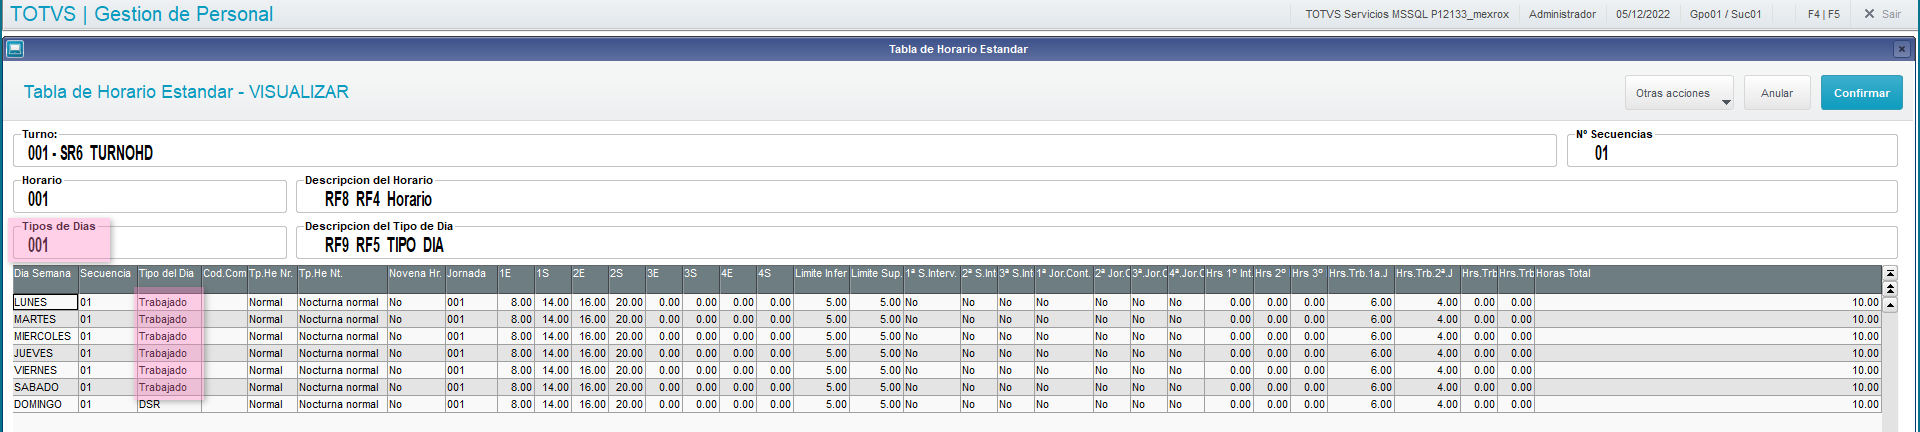Click the Turno input field
Image resolution: width=1920 pixels, height=432 pixels.
click(784, 153)
